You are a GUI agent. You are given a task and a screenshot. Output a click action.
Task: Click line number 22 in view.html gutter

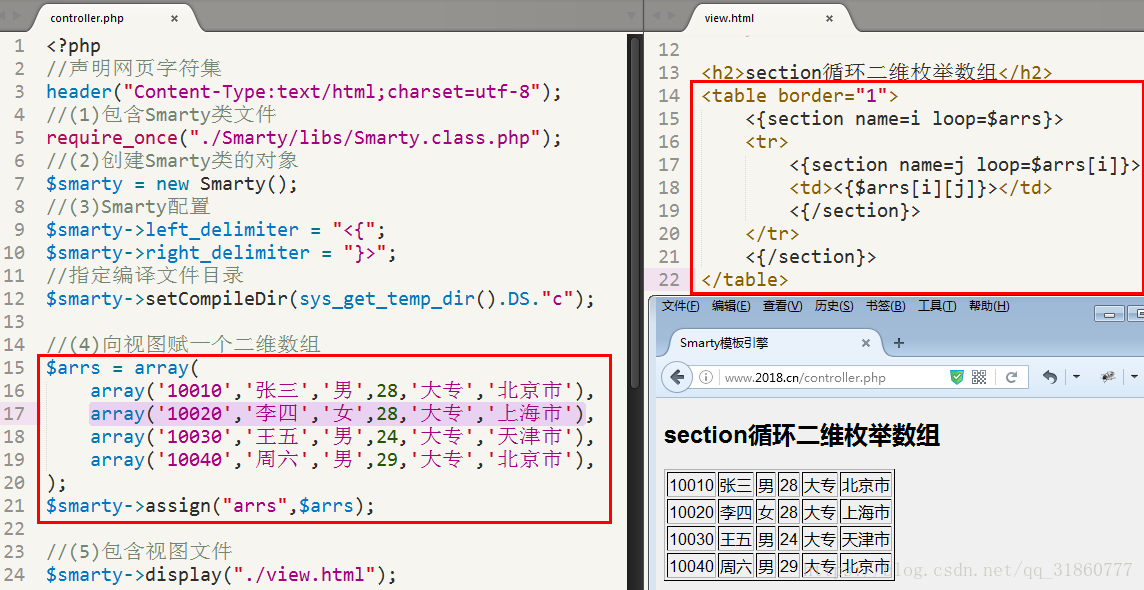(669, 279)
